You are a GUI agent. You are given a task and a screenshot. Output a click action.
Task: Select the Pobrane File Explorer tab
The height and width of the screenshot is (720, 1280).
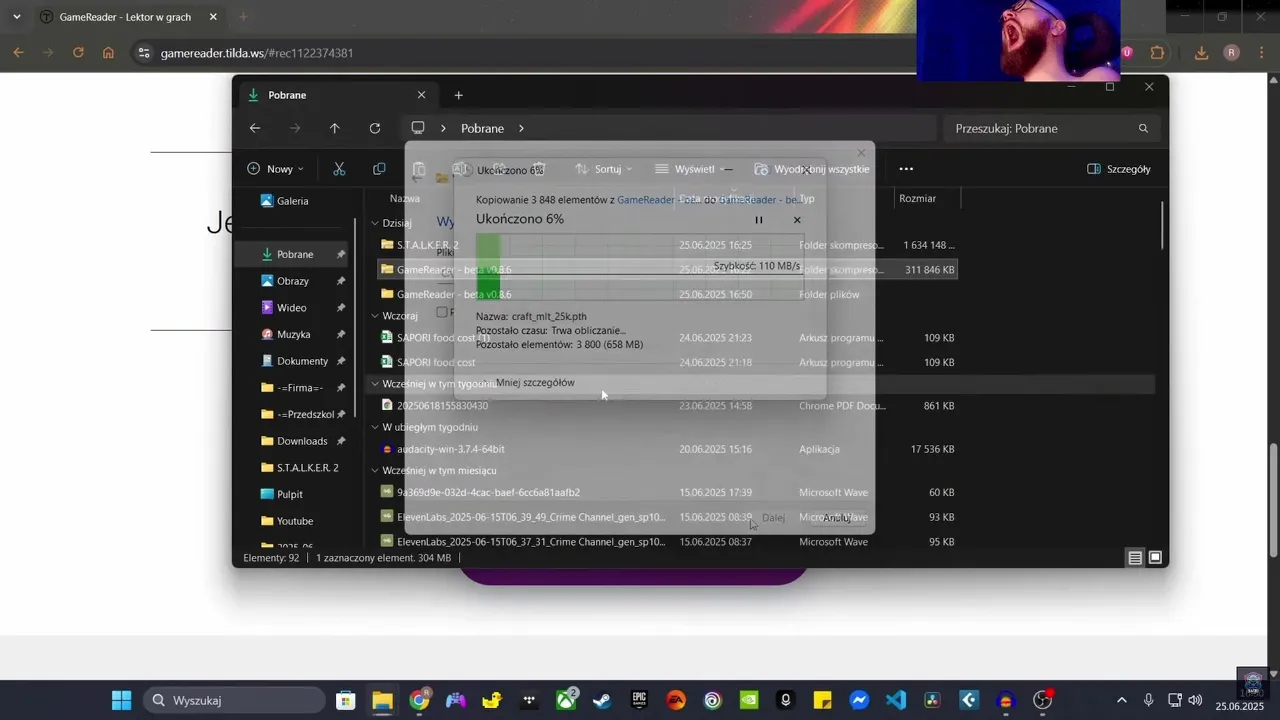[337, 95]
